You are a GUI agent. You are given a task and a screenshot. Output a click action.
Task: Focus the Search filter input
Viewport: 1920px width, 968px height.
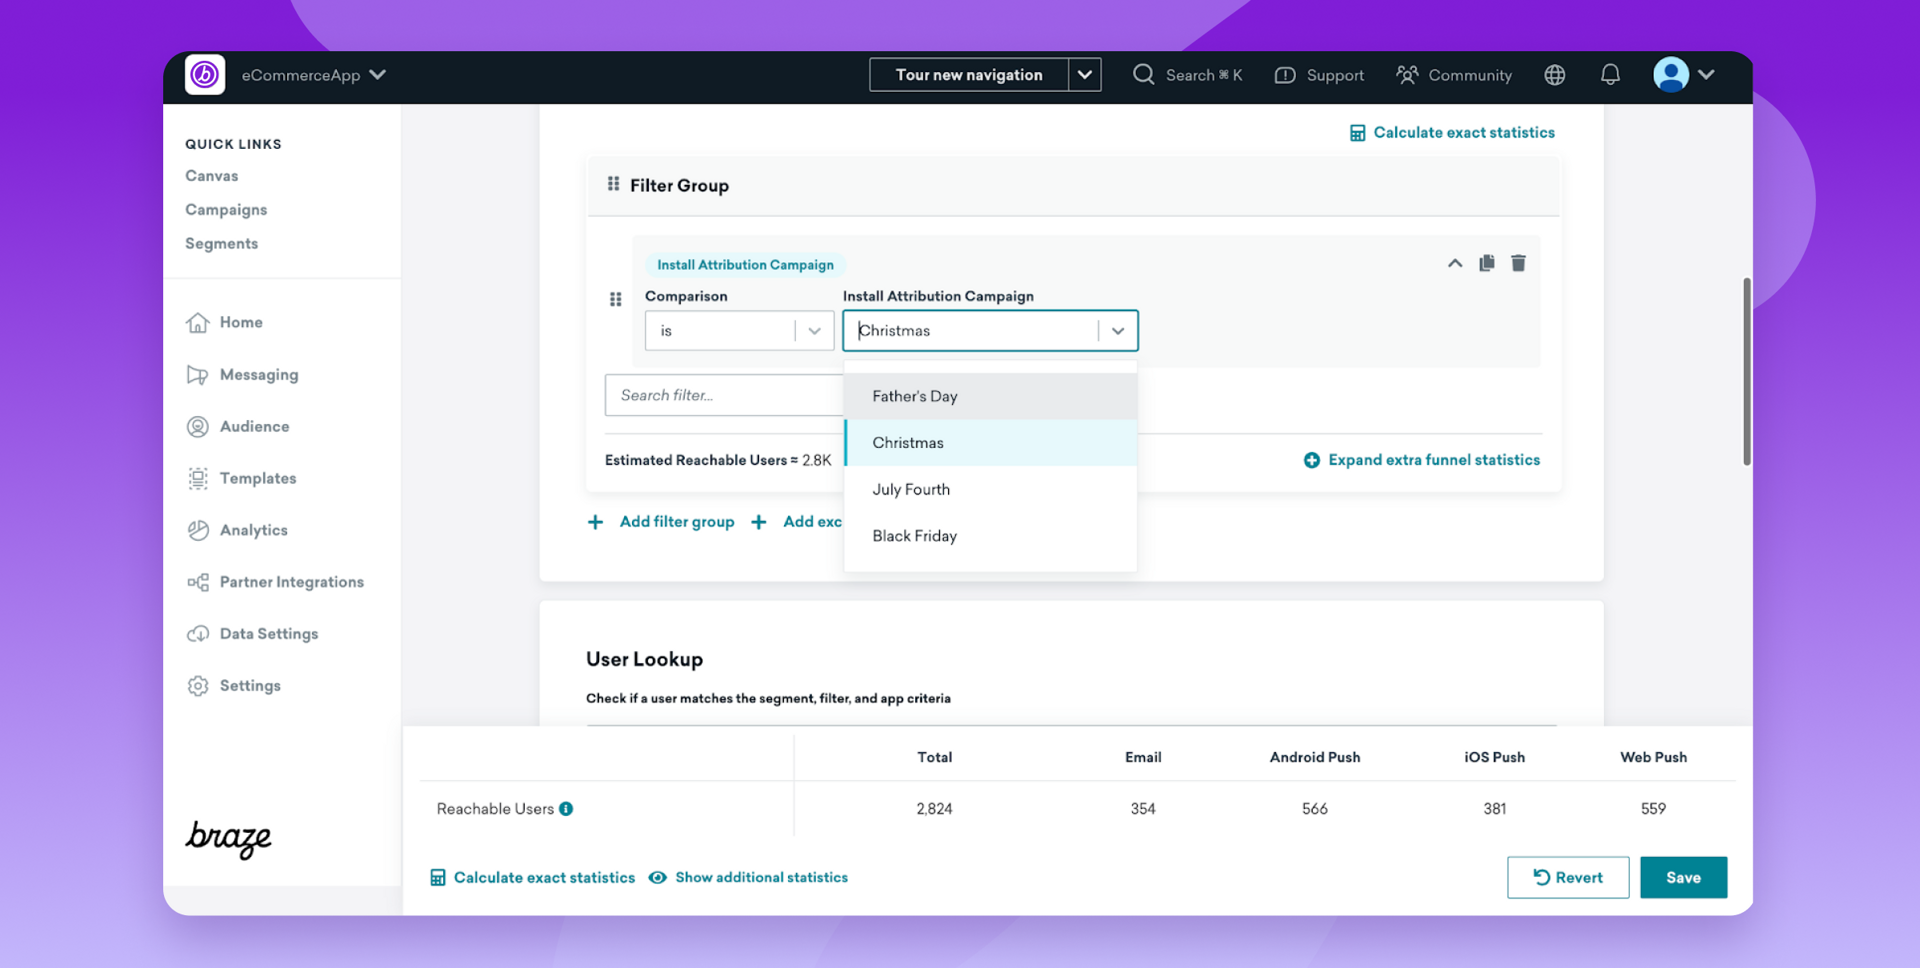(723, 395)
